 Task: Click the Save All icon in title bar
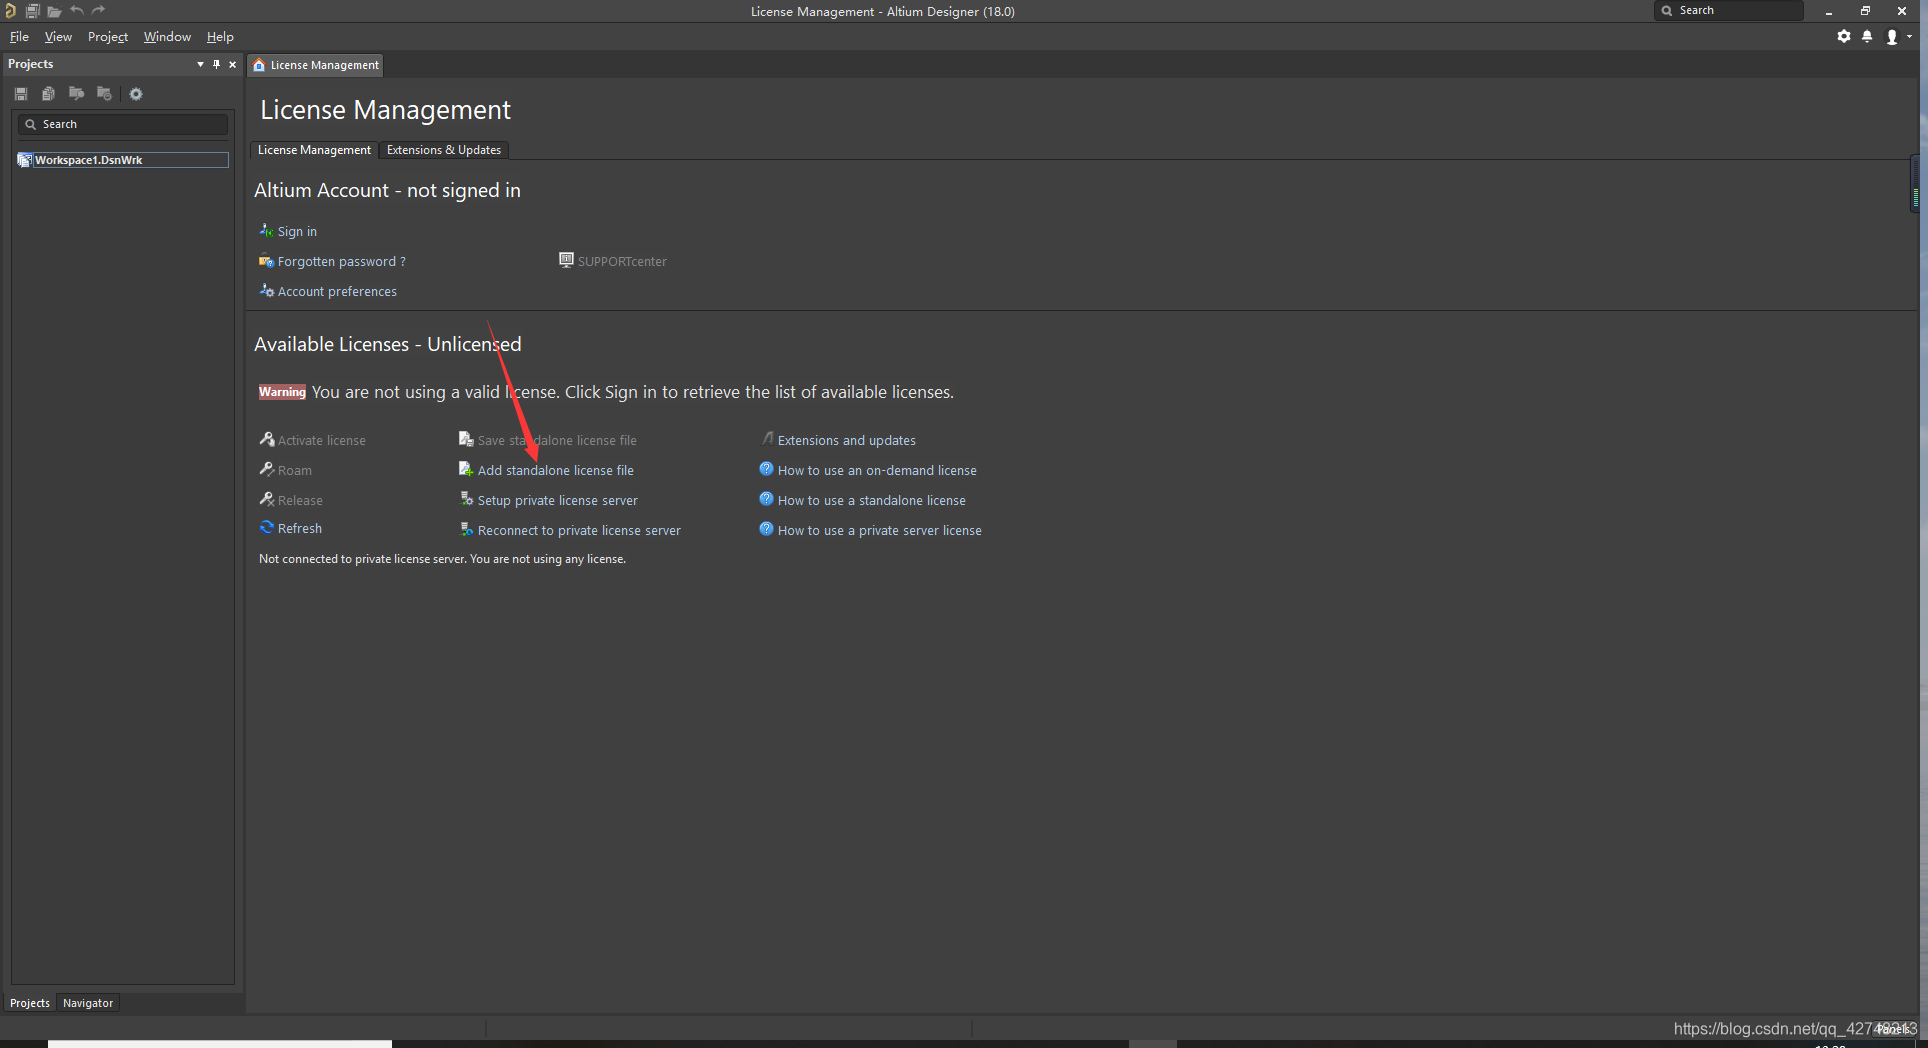tap(32, 11)
